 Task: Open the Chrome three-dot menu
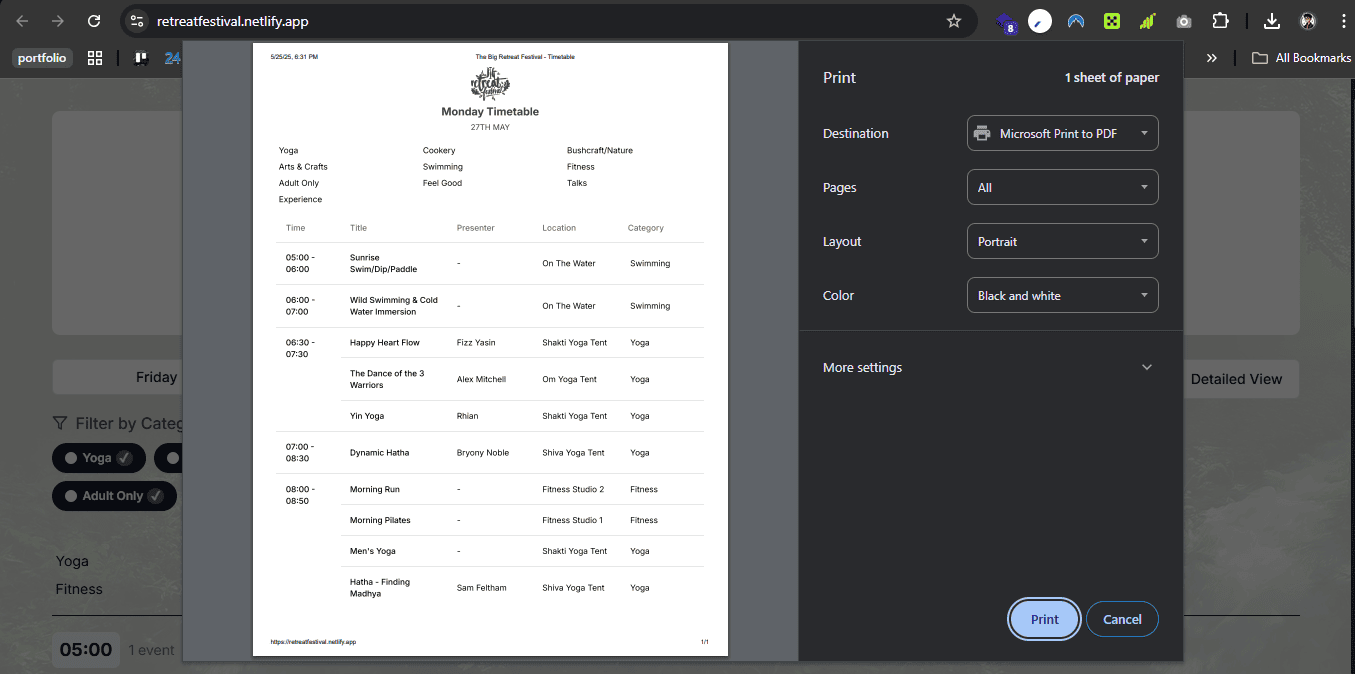point(1342,21)
